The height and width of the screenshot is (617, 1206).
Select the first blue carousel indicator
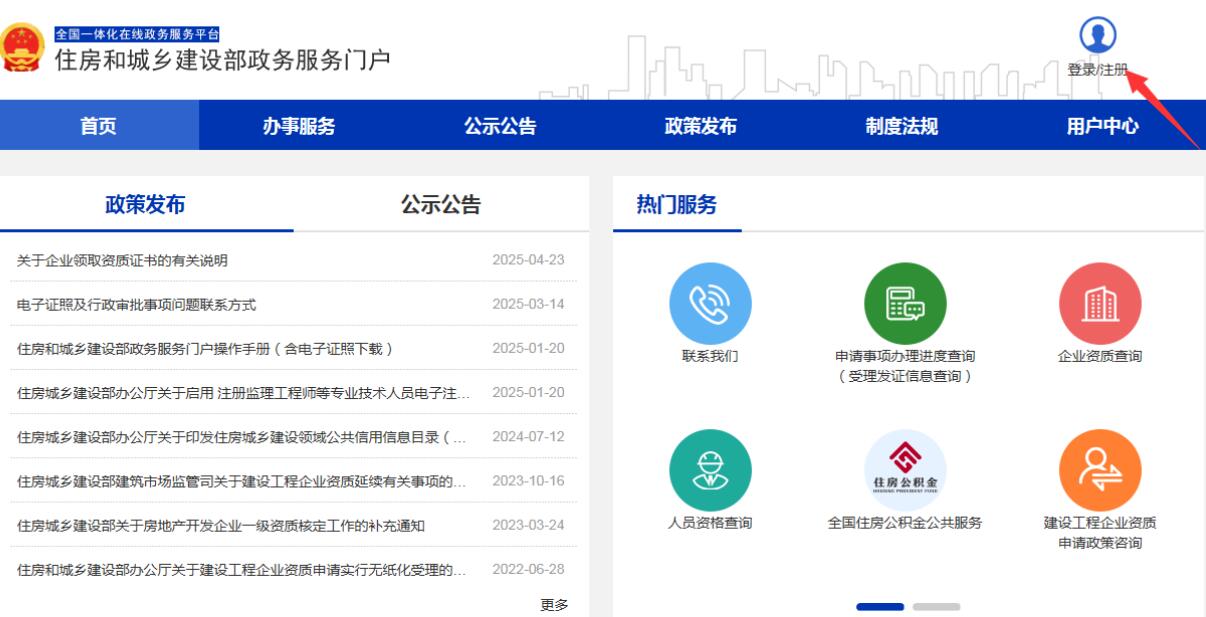tap(880, 607)
